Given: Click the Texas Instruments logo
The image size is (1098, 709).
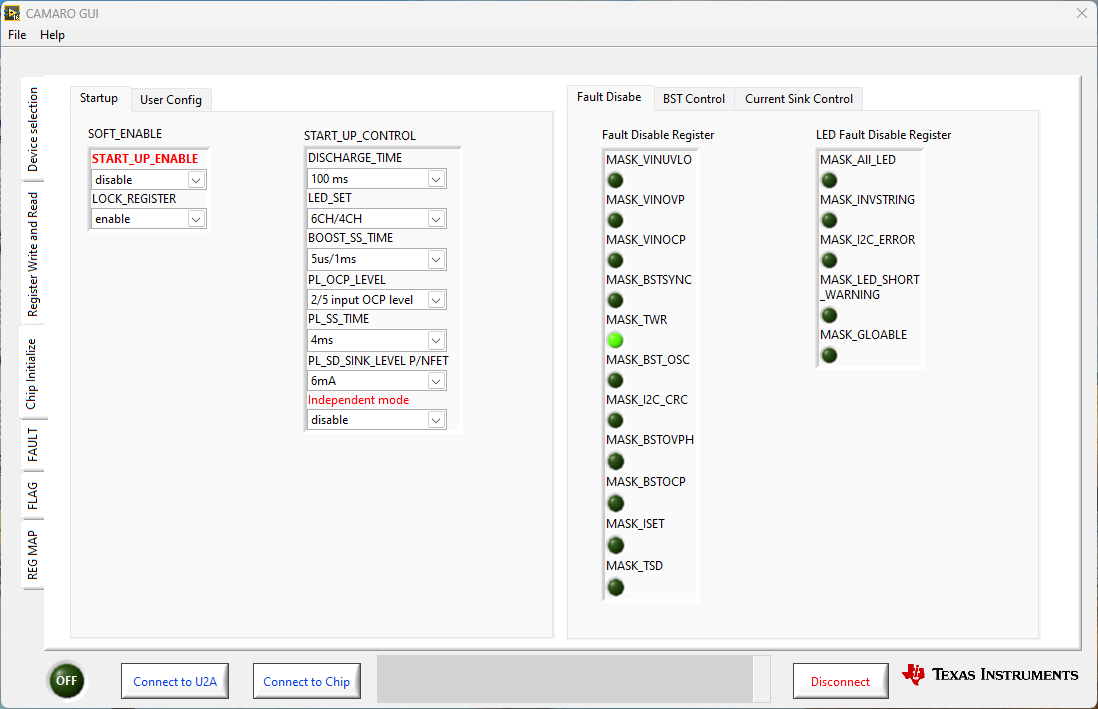Looking at the screenshot, I should coord(989,675).
